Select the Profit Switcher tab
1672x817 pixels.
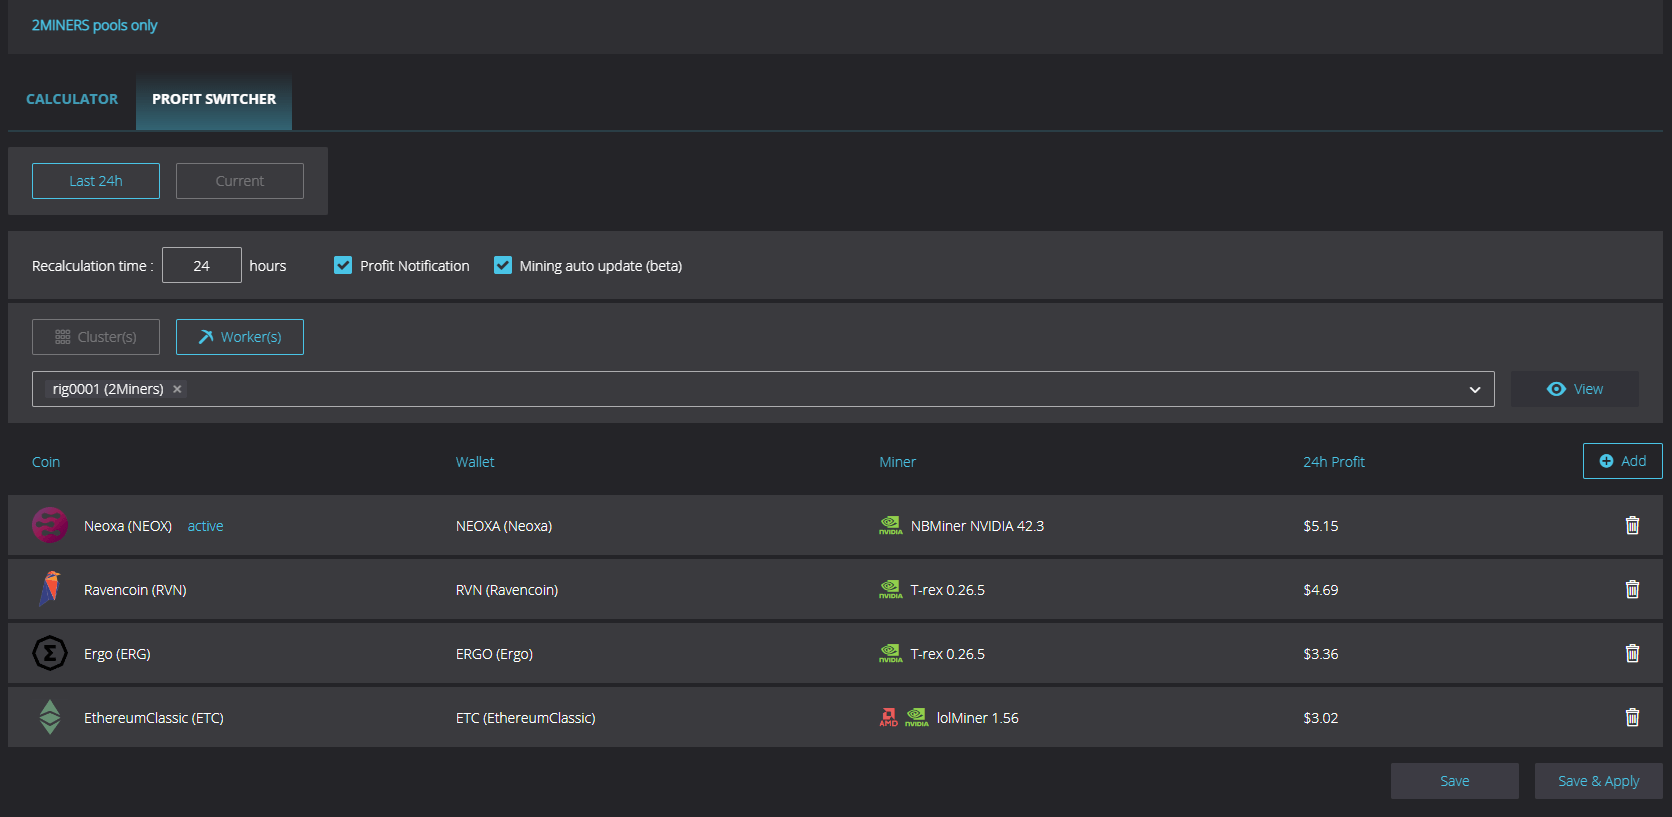pyautogui.click(x=214, y=99)
